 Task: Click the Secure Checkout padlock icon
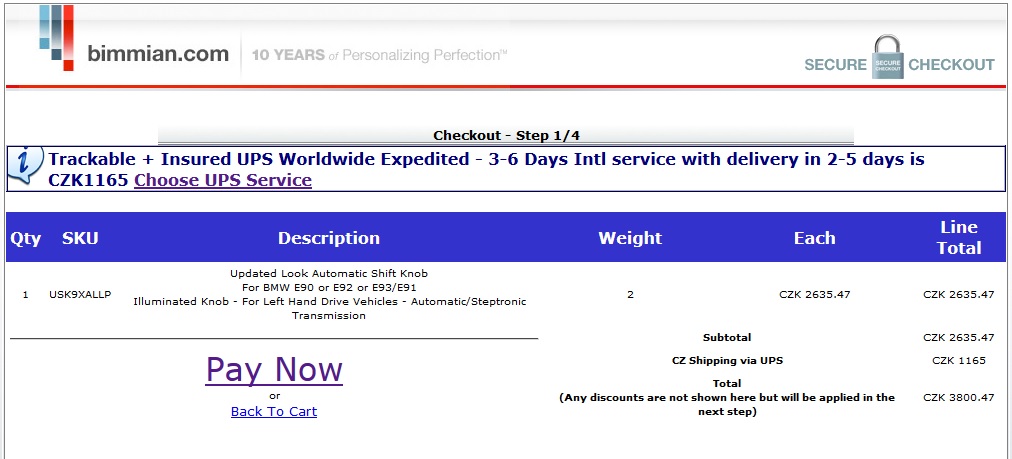(x=887, y=57)
